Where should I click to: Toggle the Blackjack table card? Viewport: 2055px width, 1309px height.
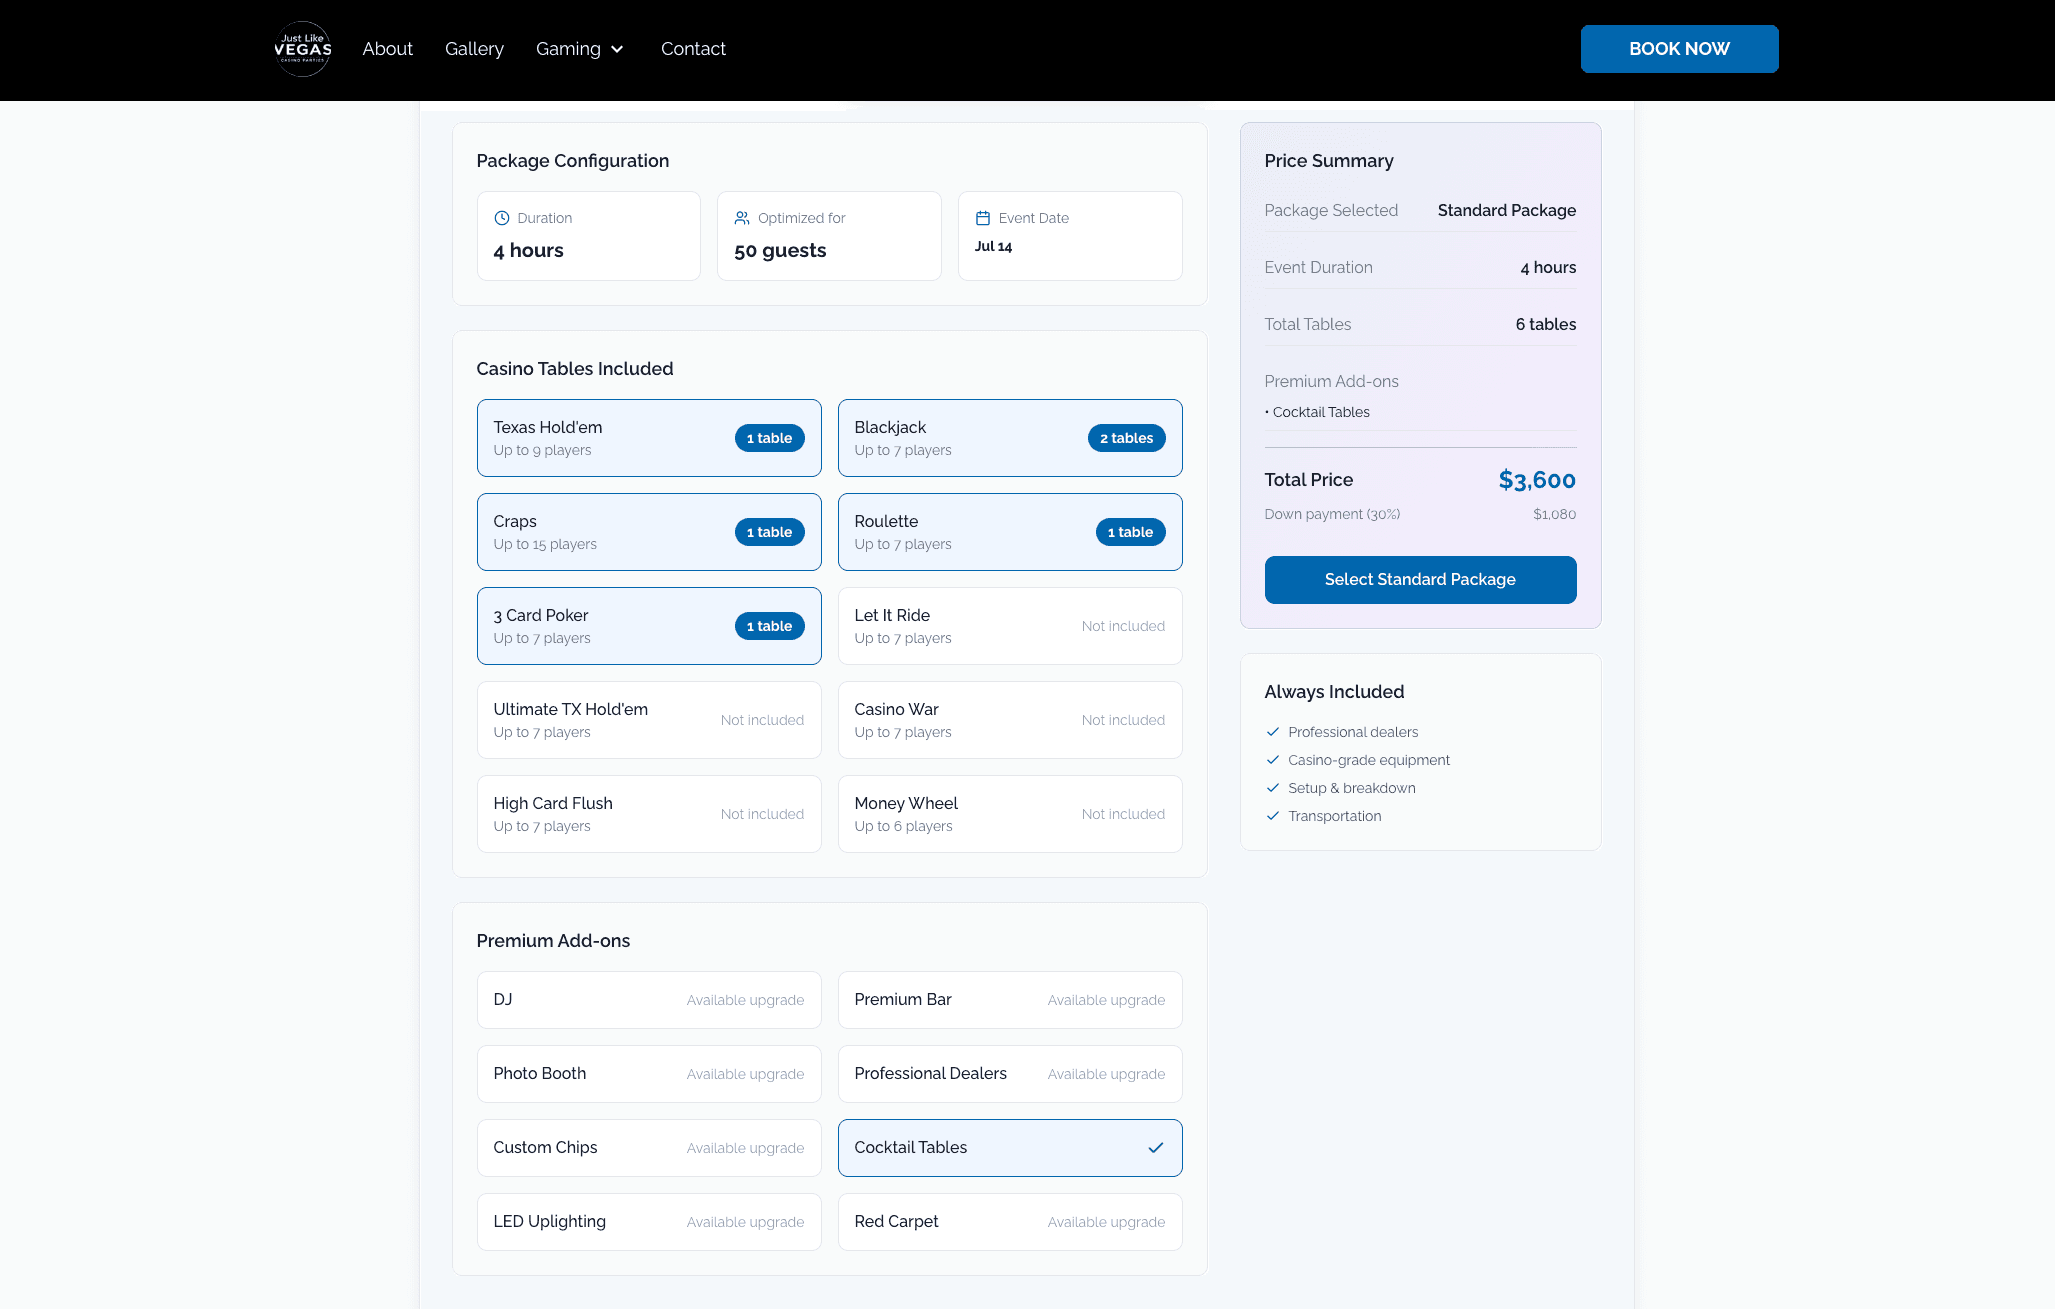pos(1010,438)
